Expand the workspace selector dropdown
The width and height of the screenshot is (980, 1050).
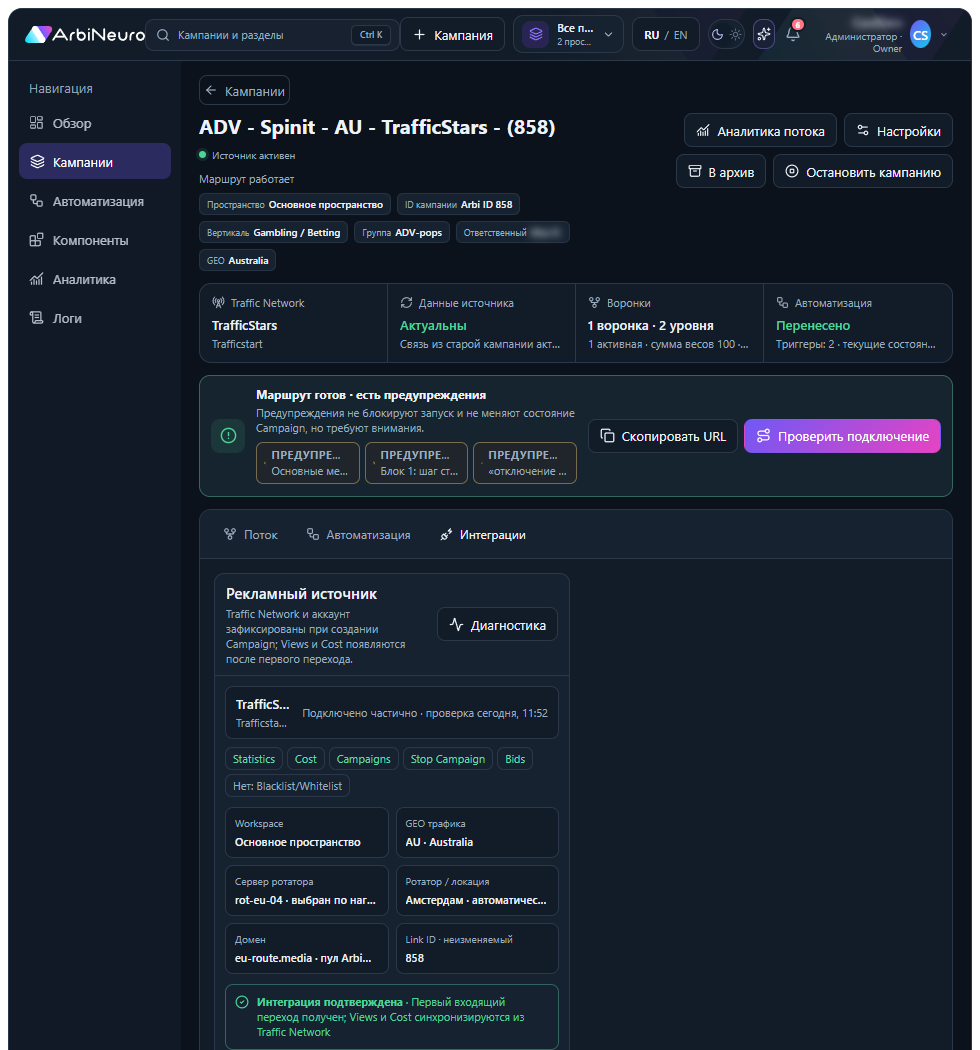tap(569, 34)
